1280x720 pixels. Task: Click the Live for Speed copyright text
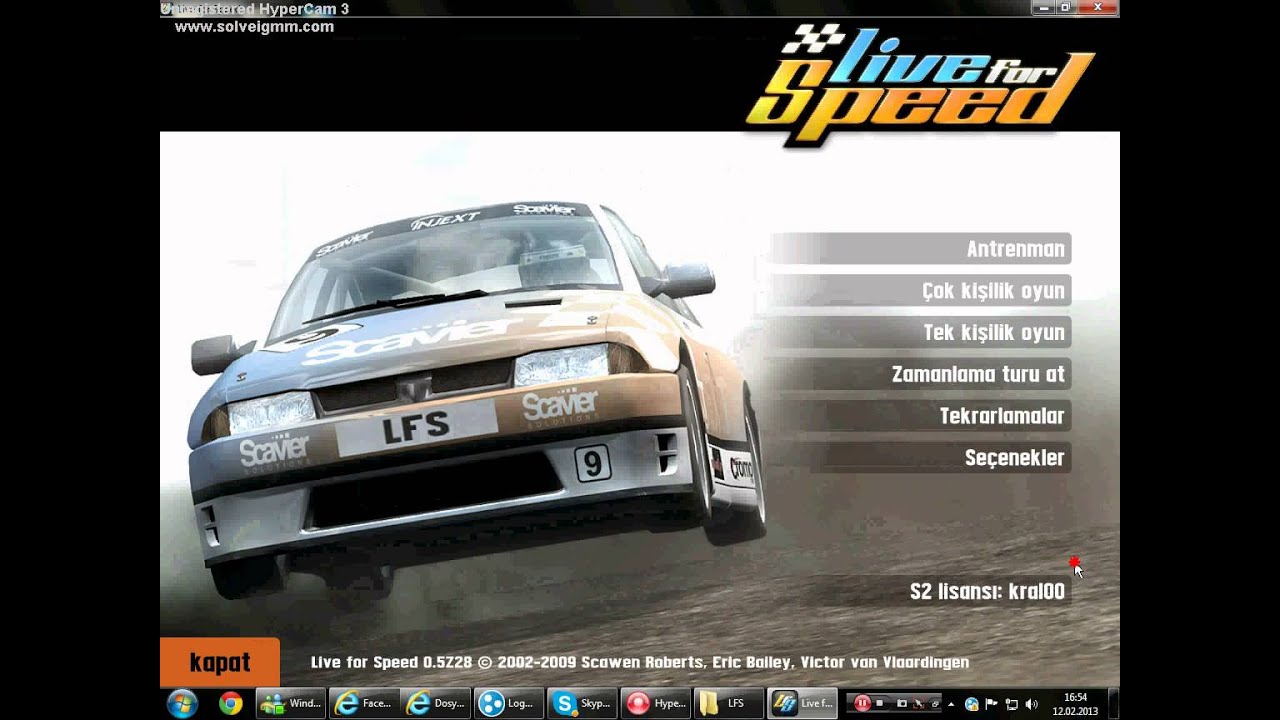[x=640, y=662]
